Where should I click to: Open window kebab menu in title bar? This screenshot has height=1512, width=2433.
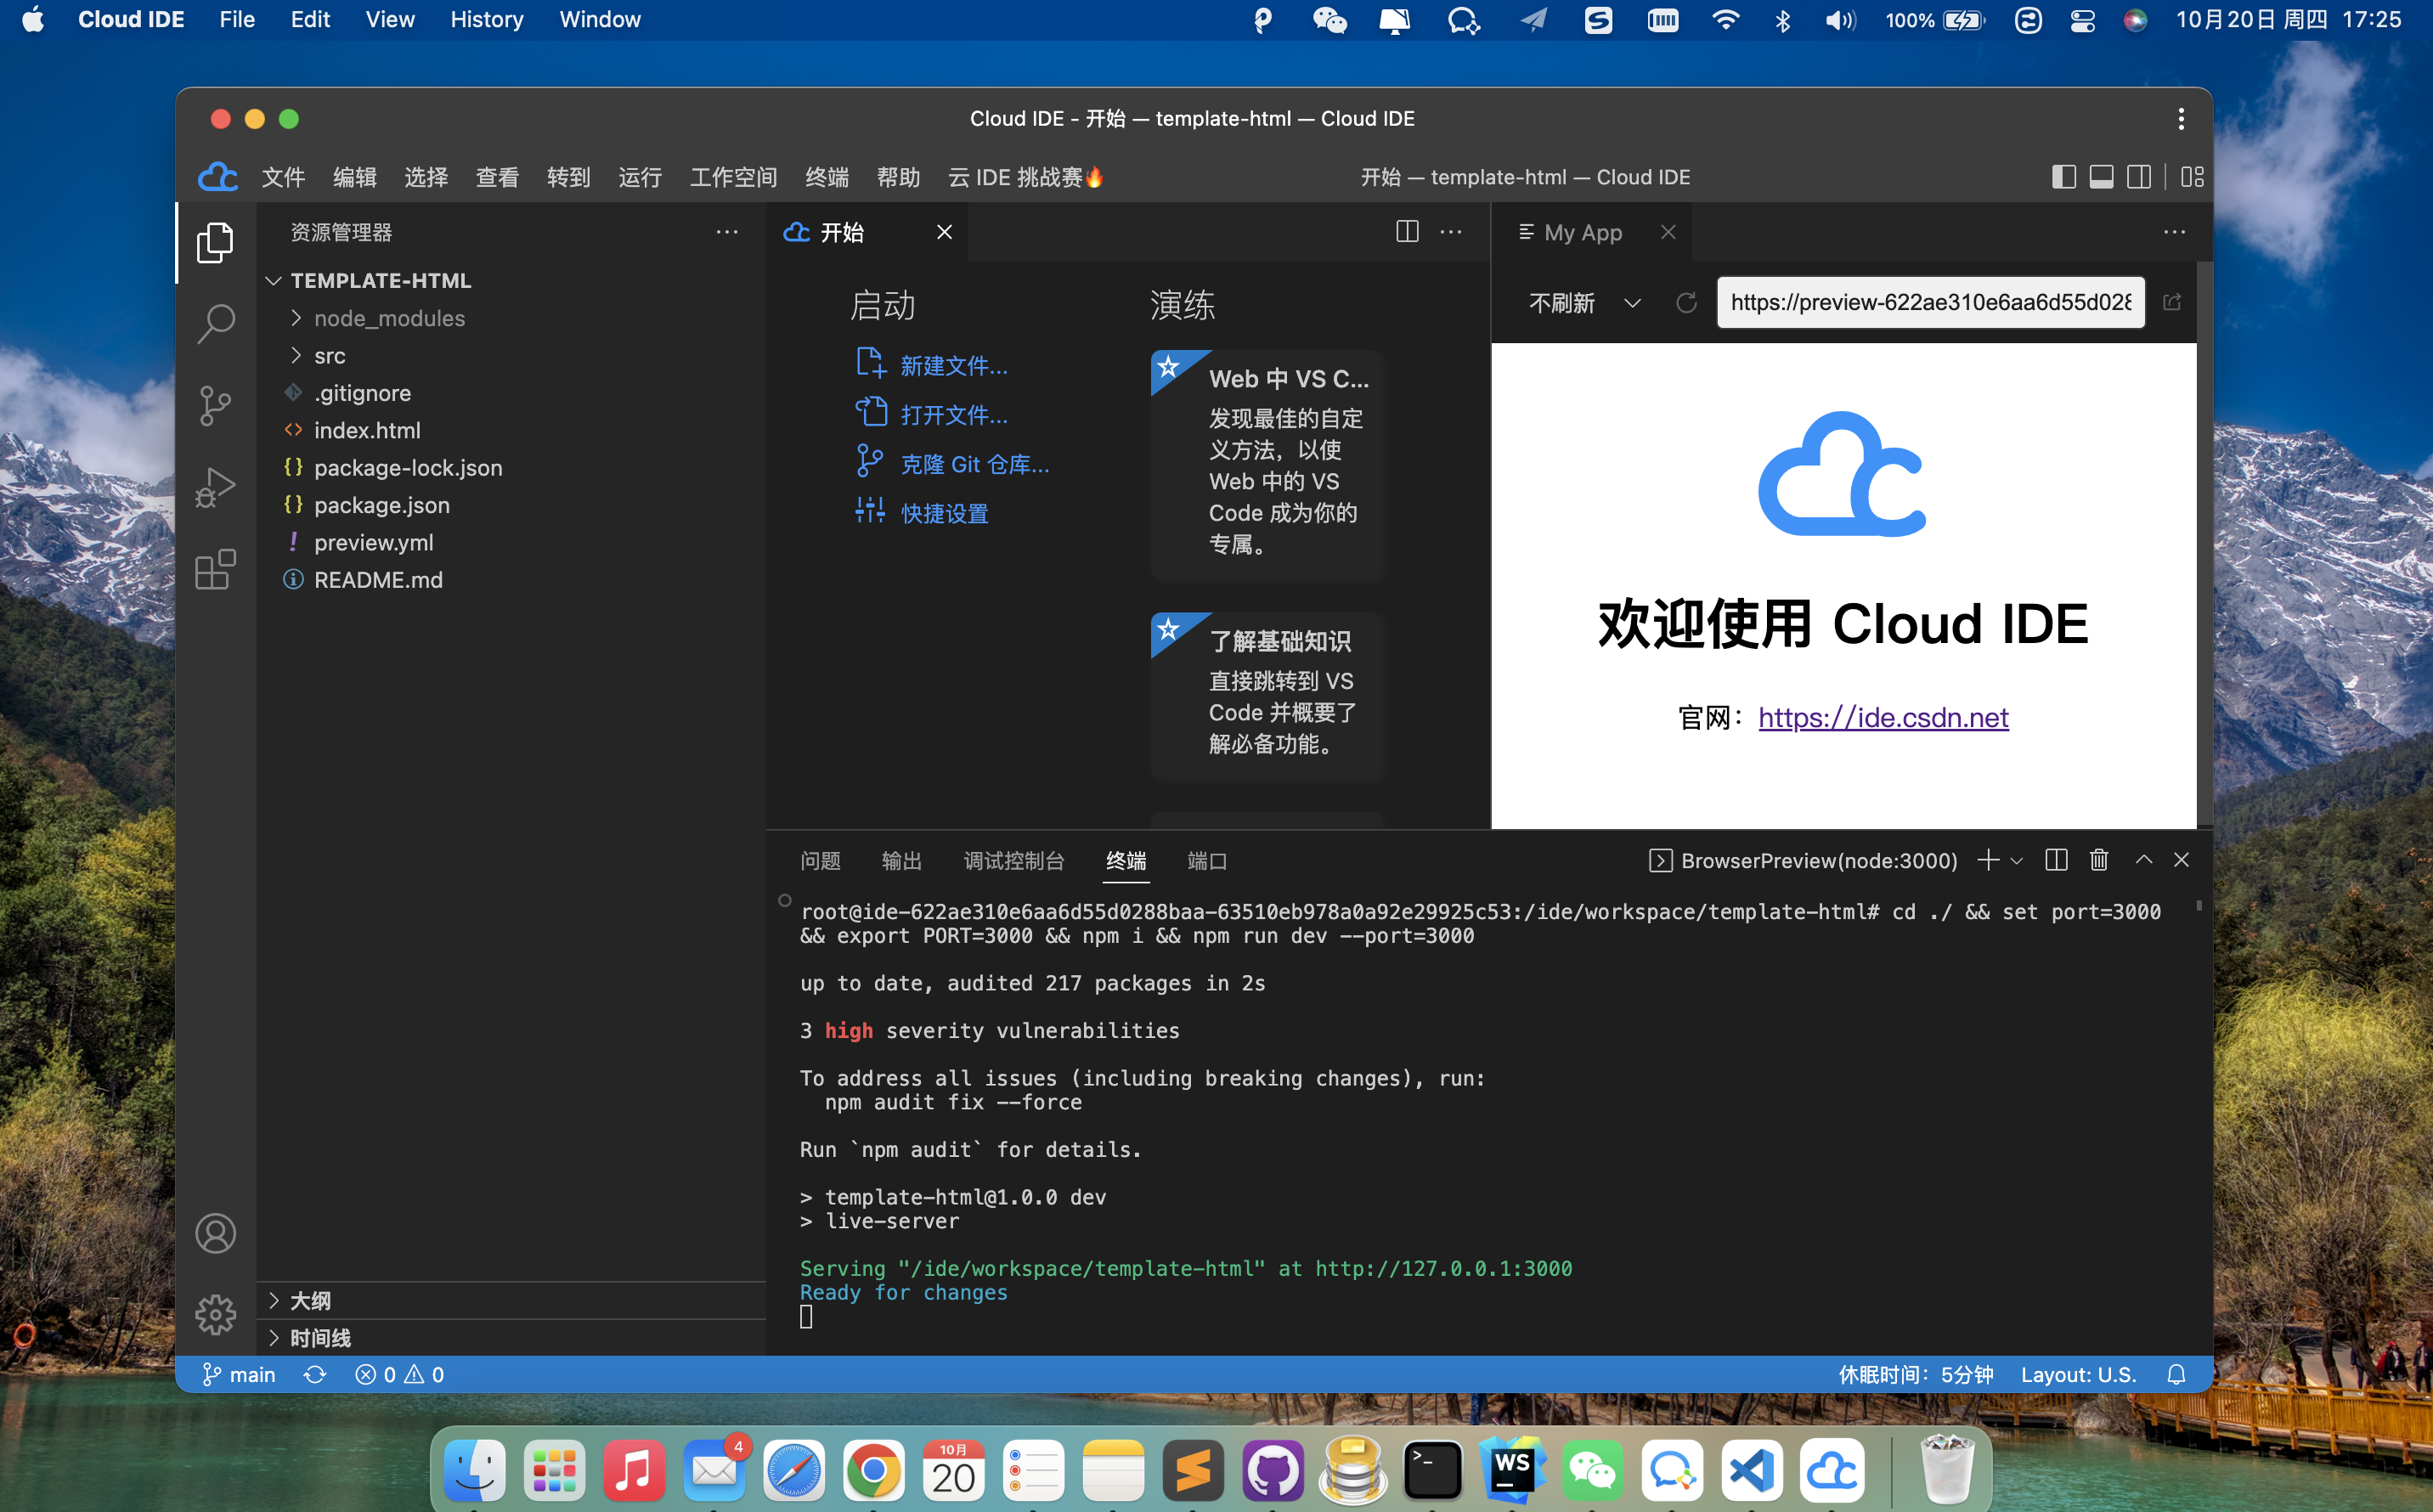pyautogui.click(x=2181, y=119)
